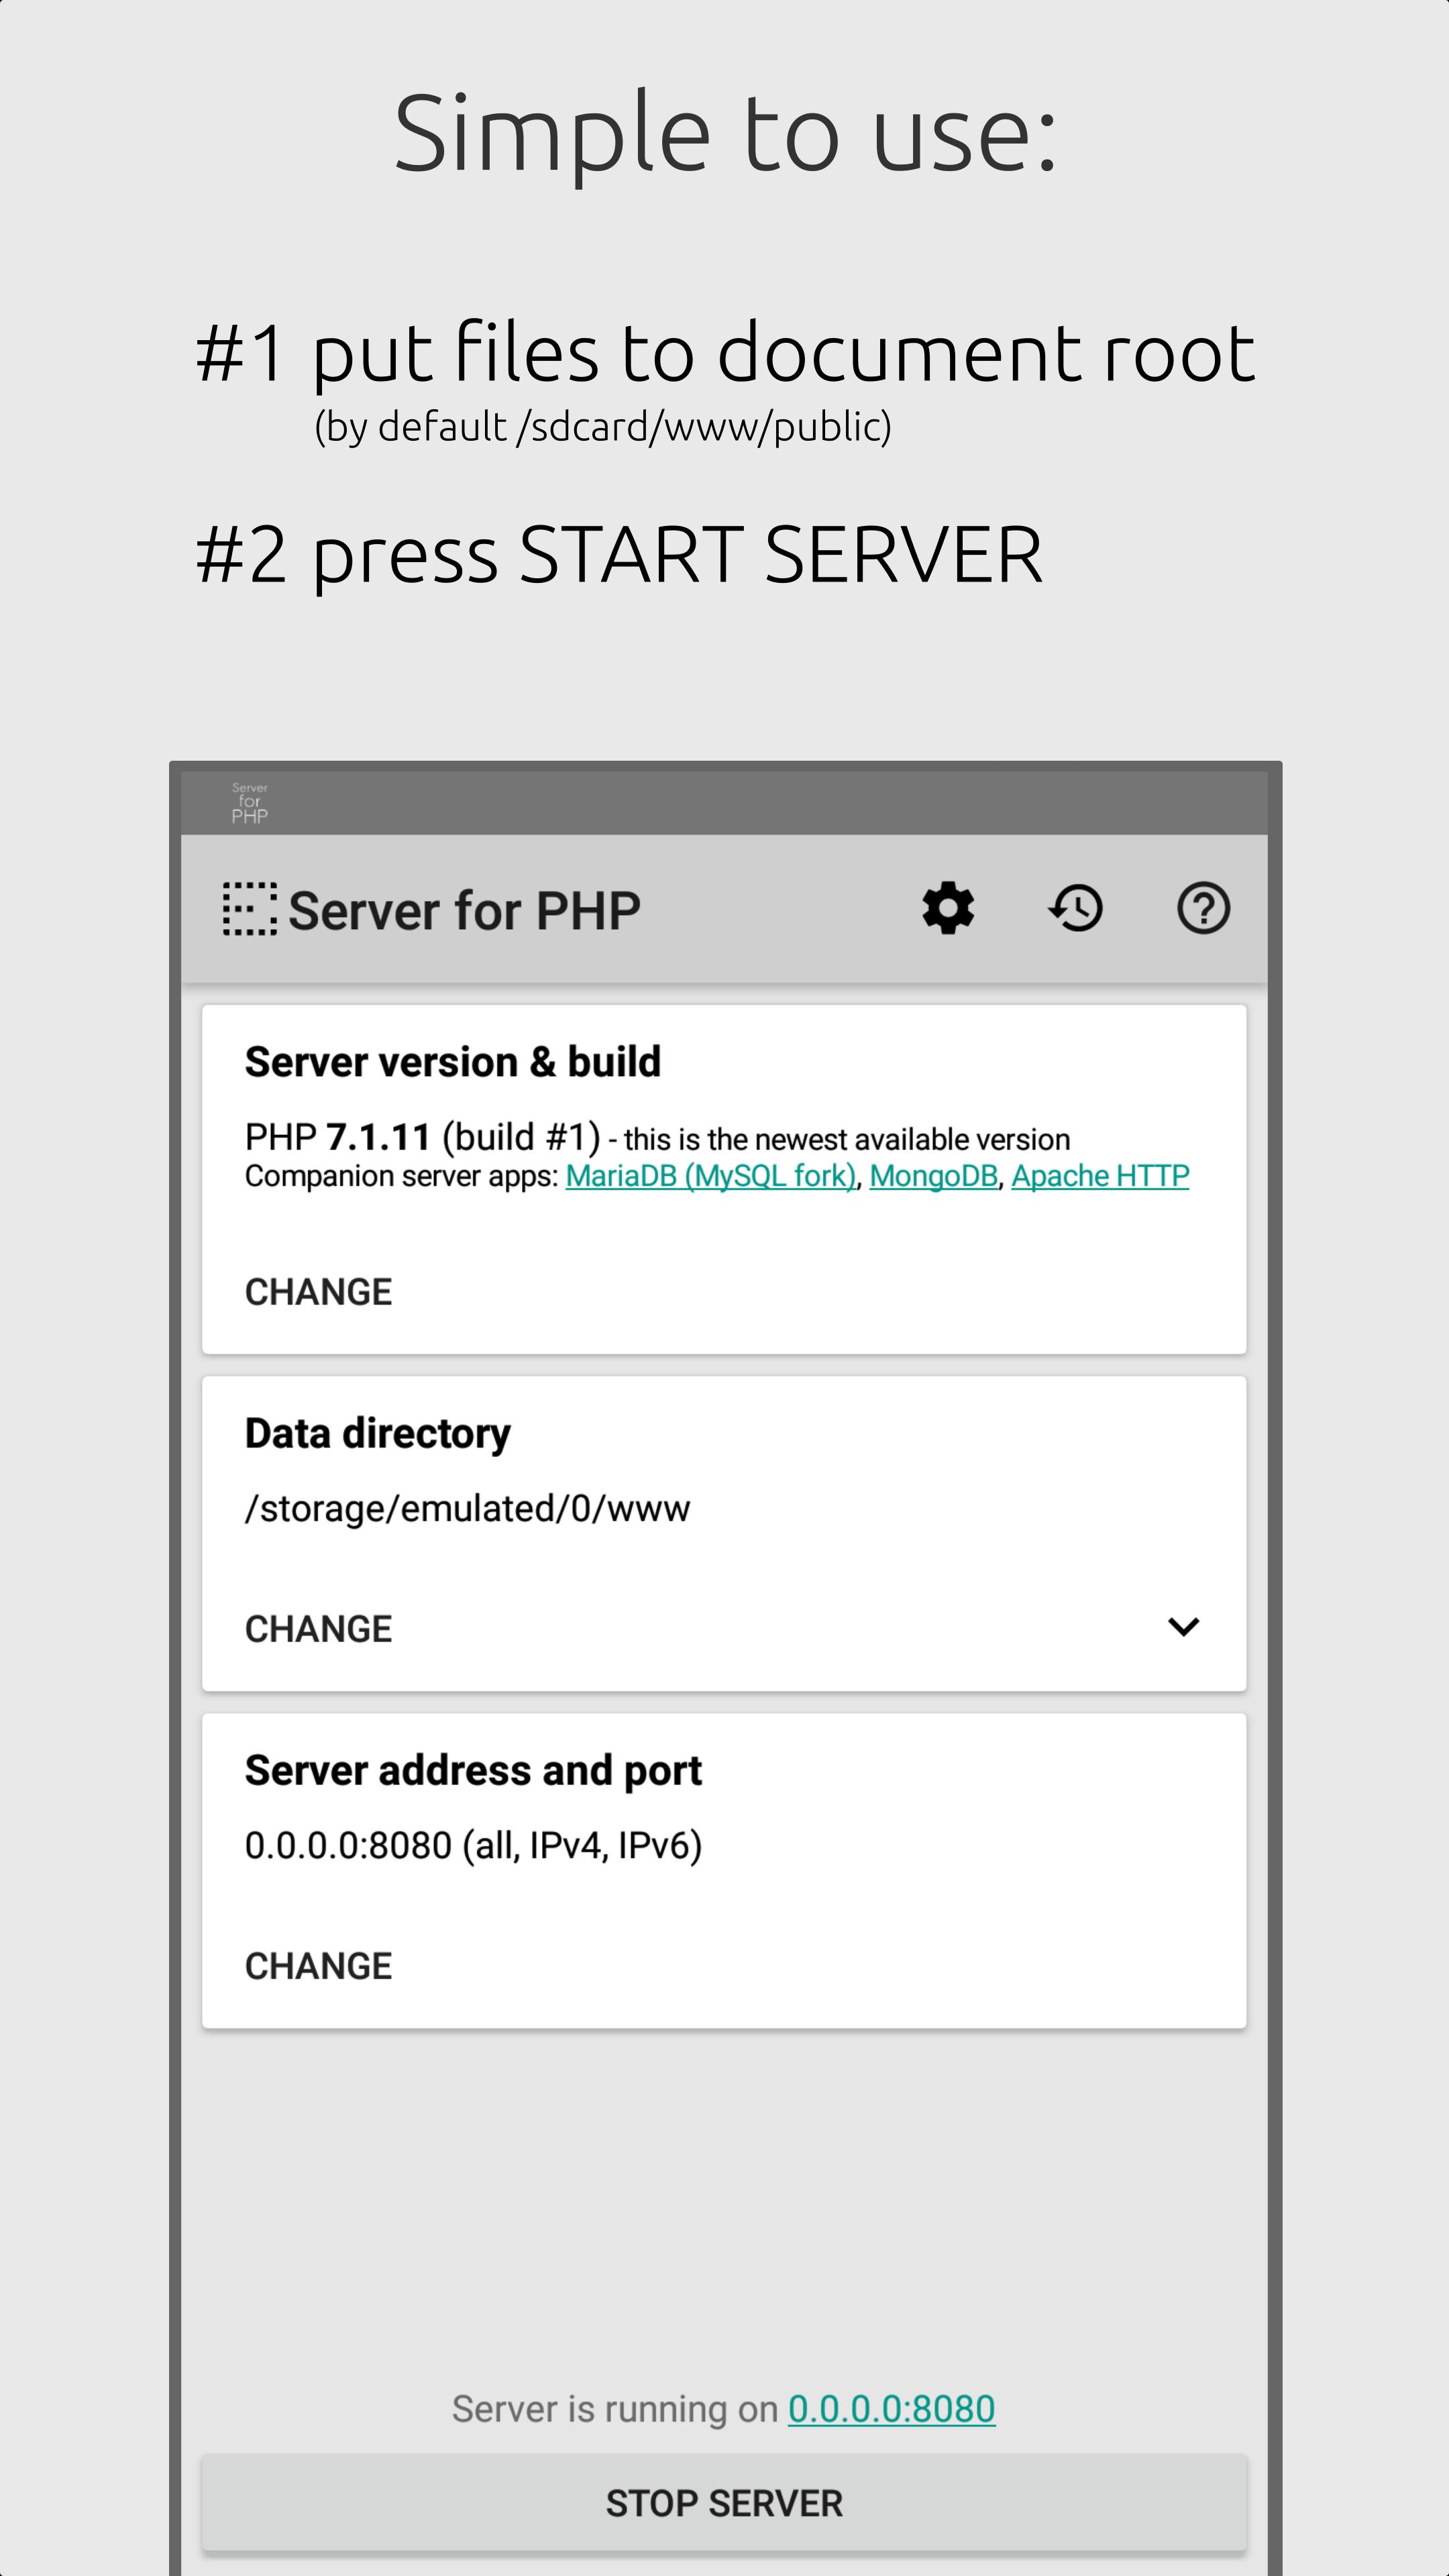Tap the Server version & build heading

tap(452, 1062)
